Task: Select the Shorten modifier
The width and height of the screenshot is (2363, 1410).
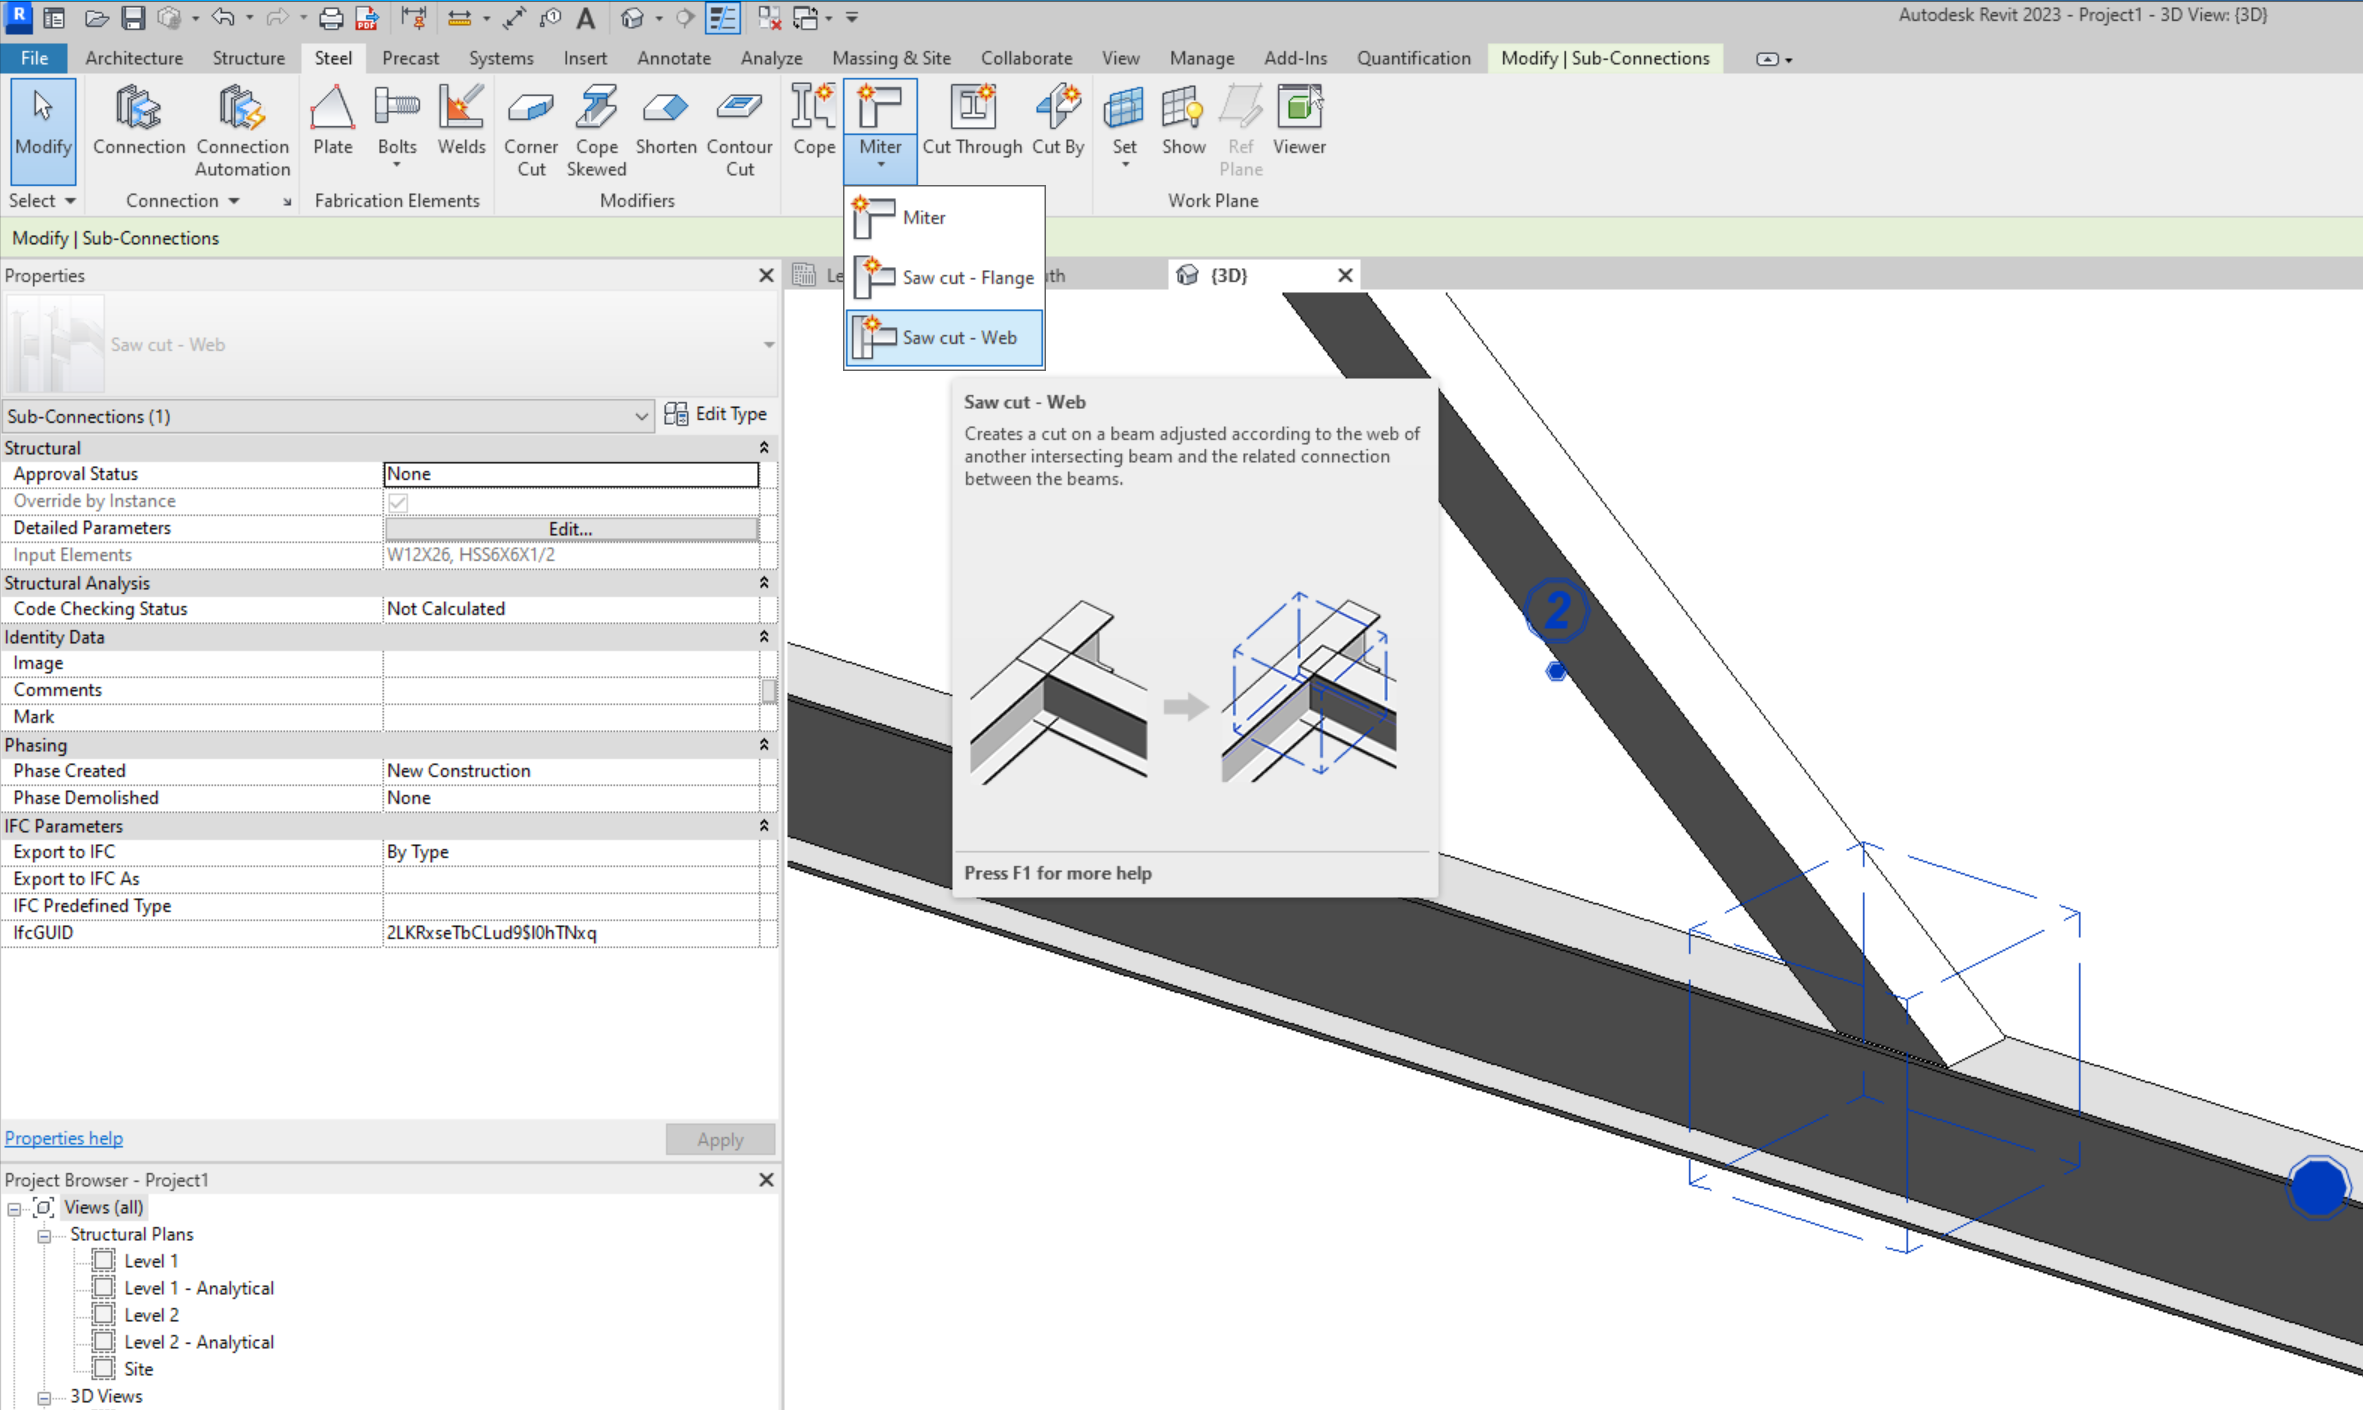Action: click(665, 120)
